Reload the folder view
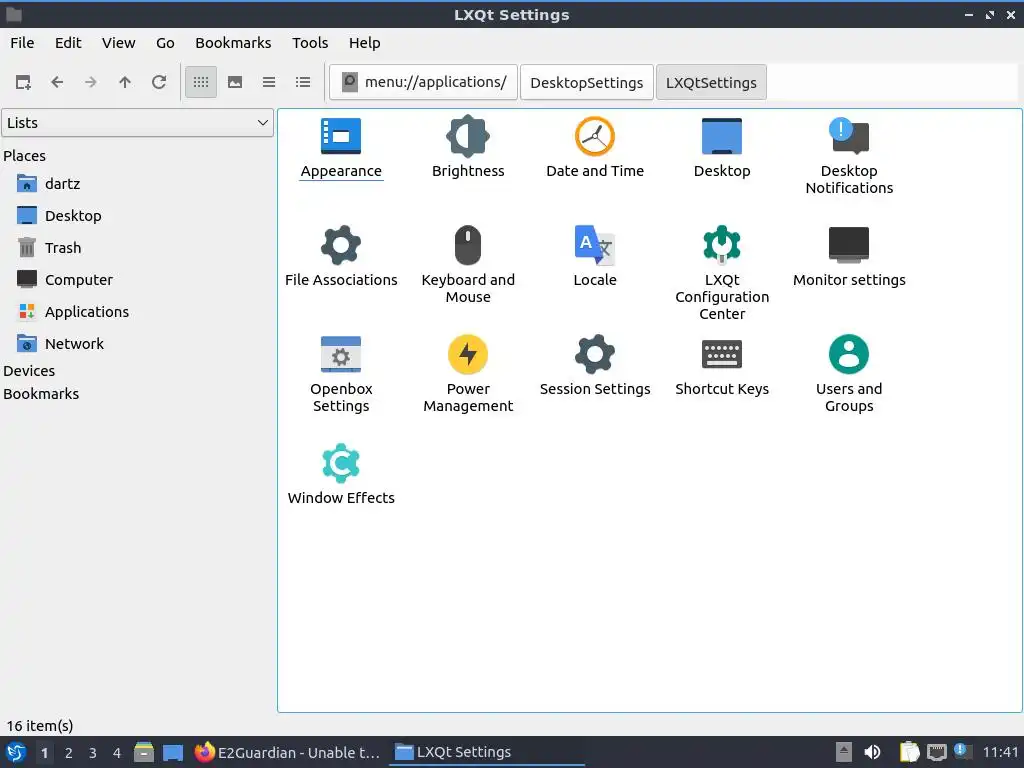Image resolution: width=1024 pixels, height=768 pixels. [159, 82]
